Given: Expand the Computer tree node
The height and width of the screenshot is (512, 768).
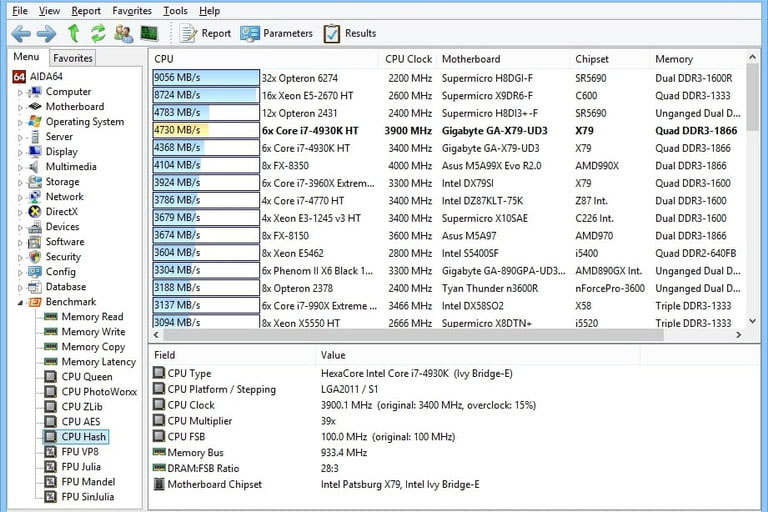Looking at the screenshot, I should (x=20, y=93).
